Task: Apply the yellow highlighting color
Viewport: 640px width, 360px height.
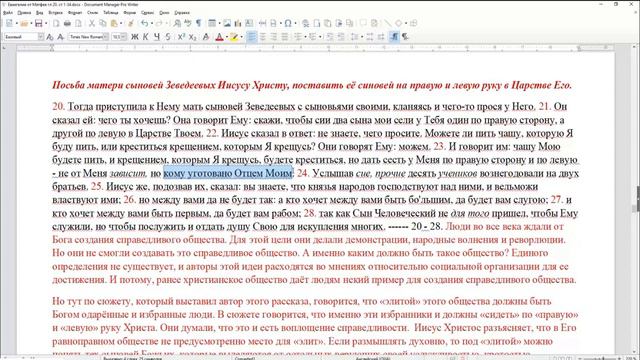Action: (x=234, y=37)
